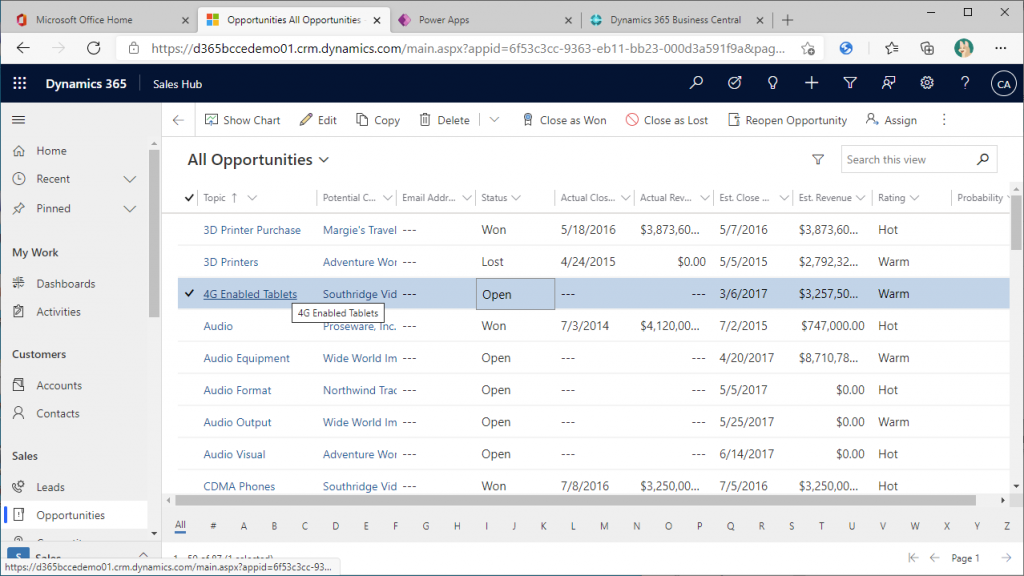The image size is (1024, 576).
Task: Switch to Dynamics 365 Business Central tab
Action: [675, 20]
